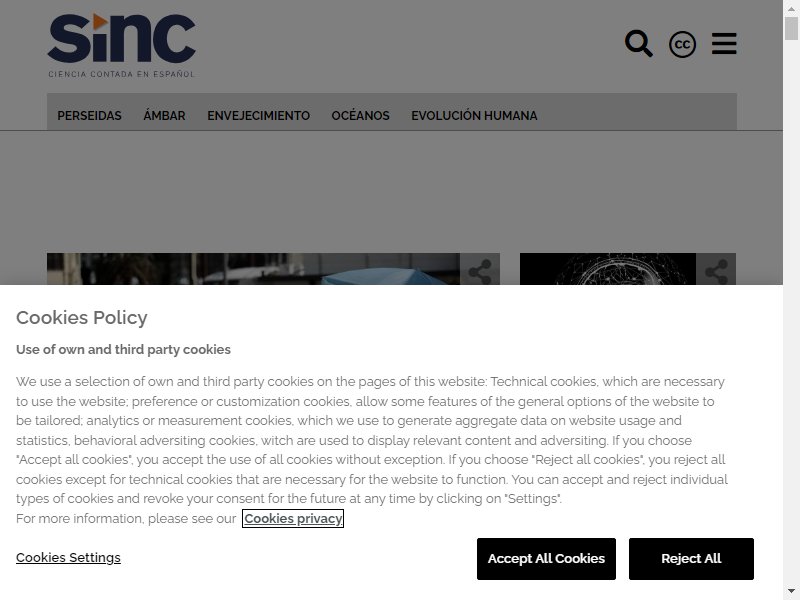The height and width of the screenshot is (600, 800).
Task: Open the umbrella article thumbnail
Action: click(254, 269)
